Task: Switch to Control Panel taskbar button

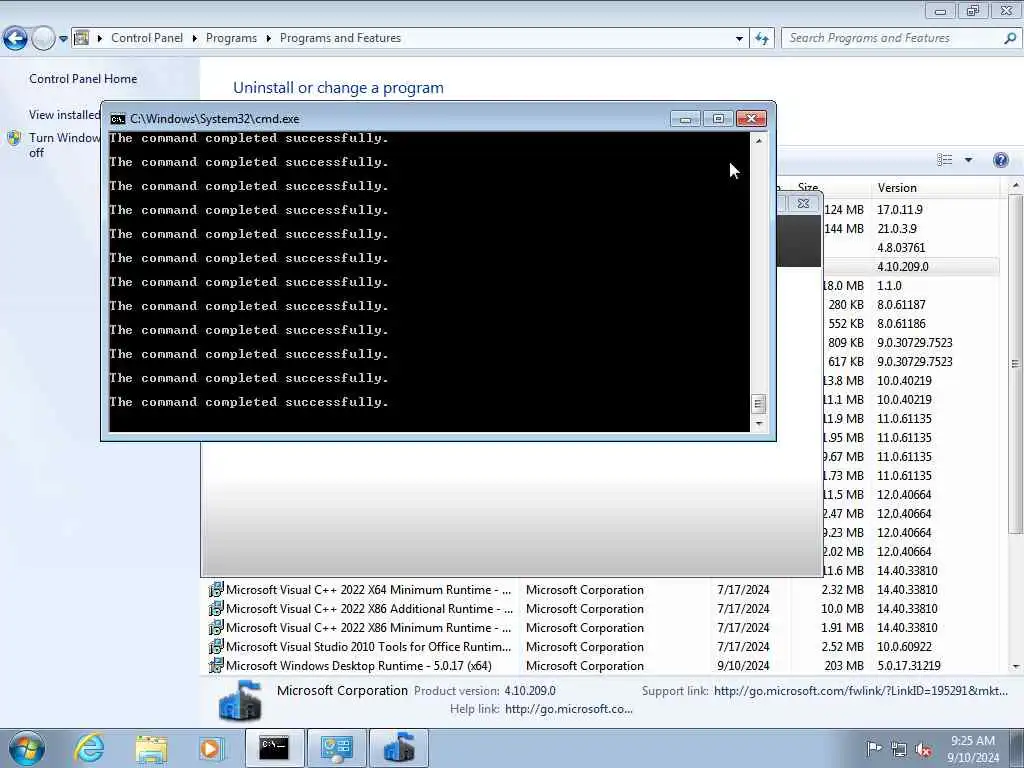Action: click(336, 748)
